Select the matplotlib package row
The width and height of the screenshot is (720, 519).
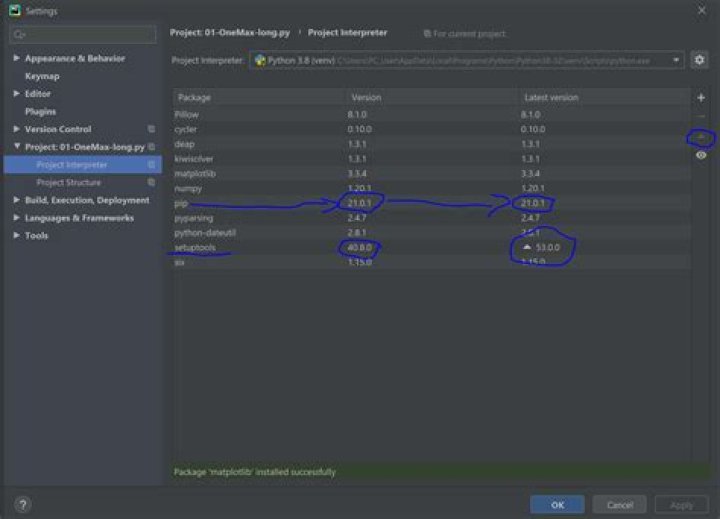click(x=432, y=173)
